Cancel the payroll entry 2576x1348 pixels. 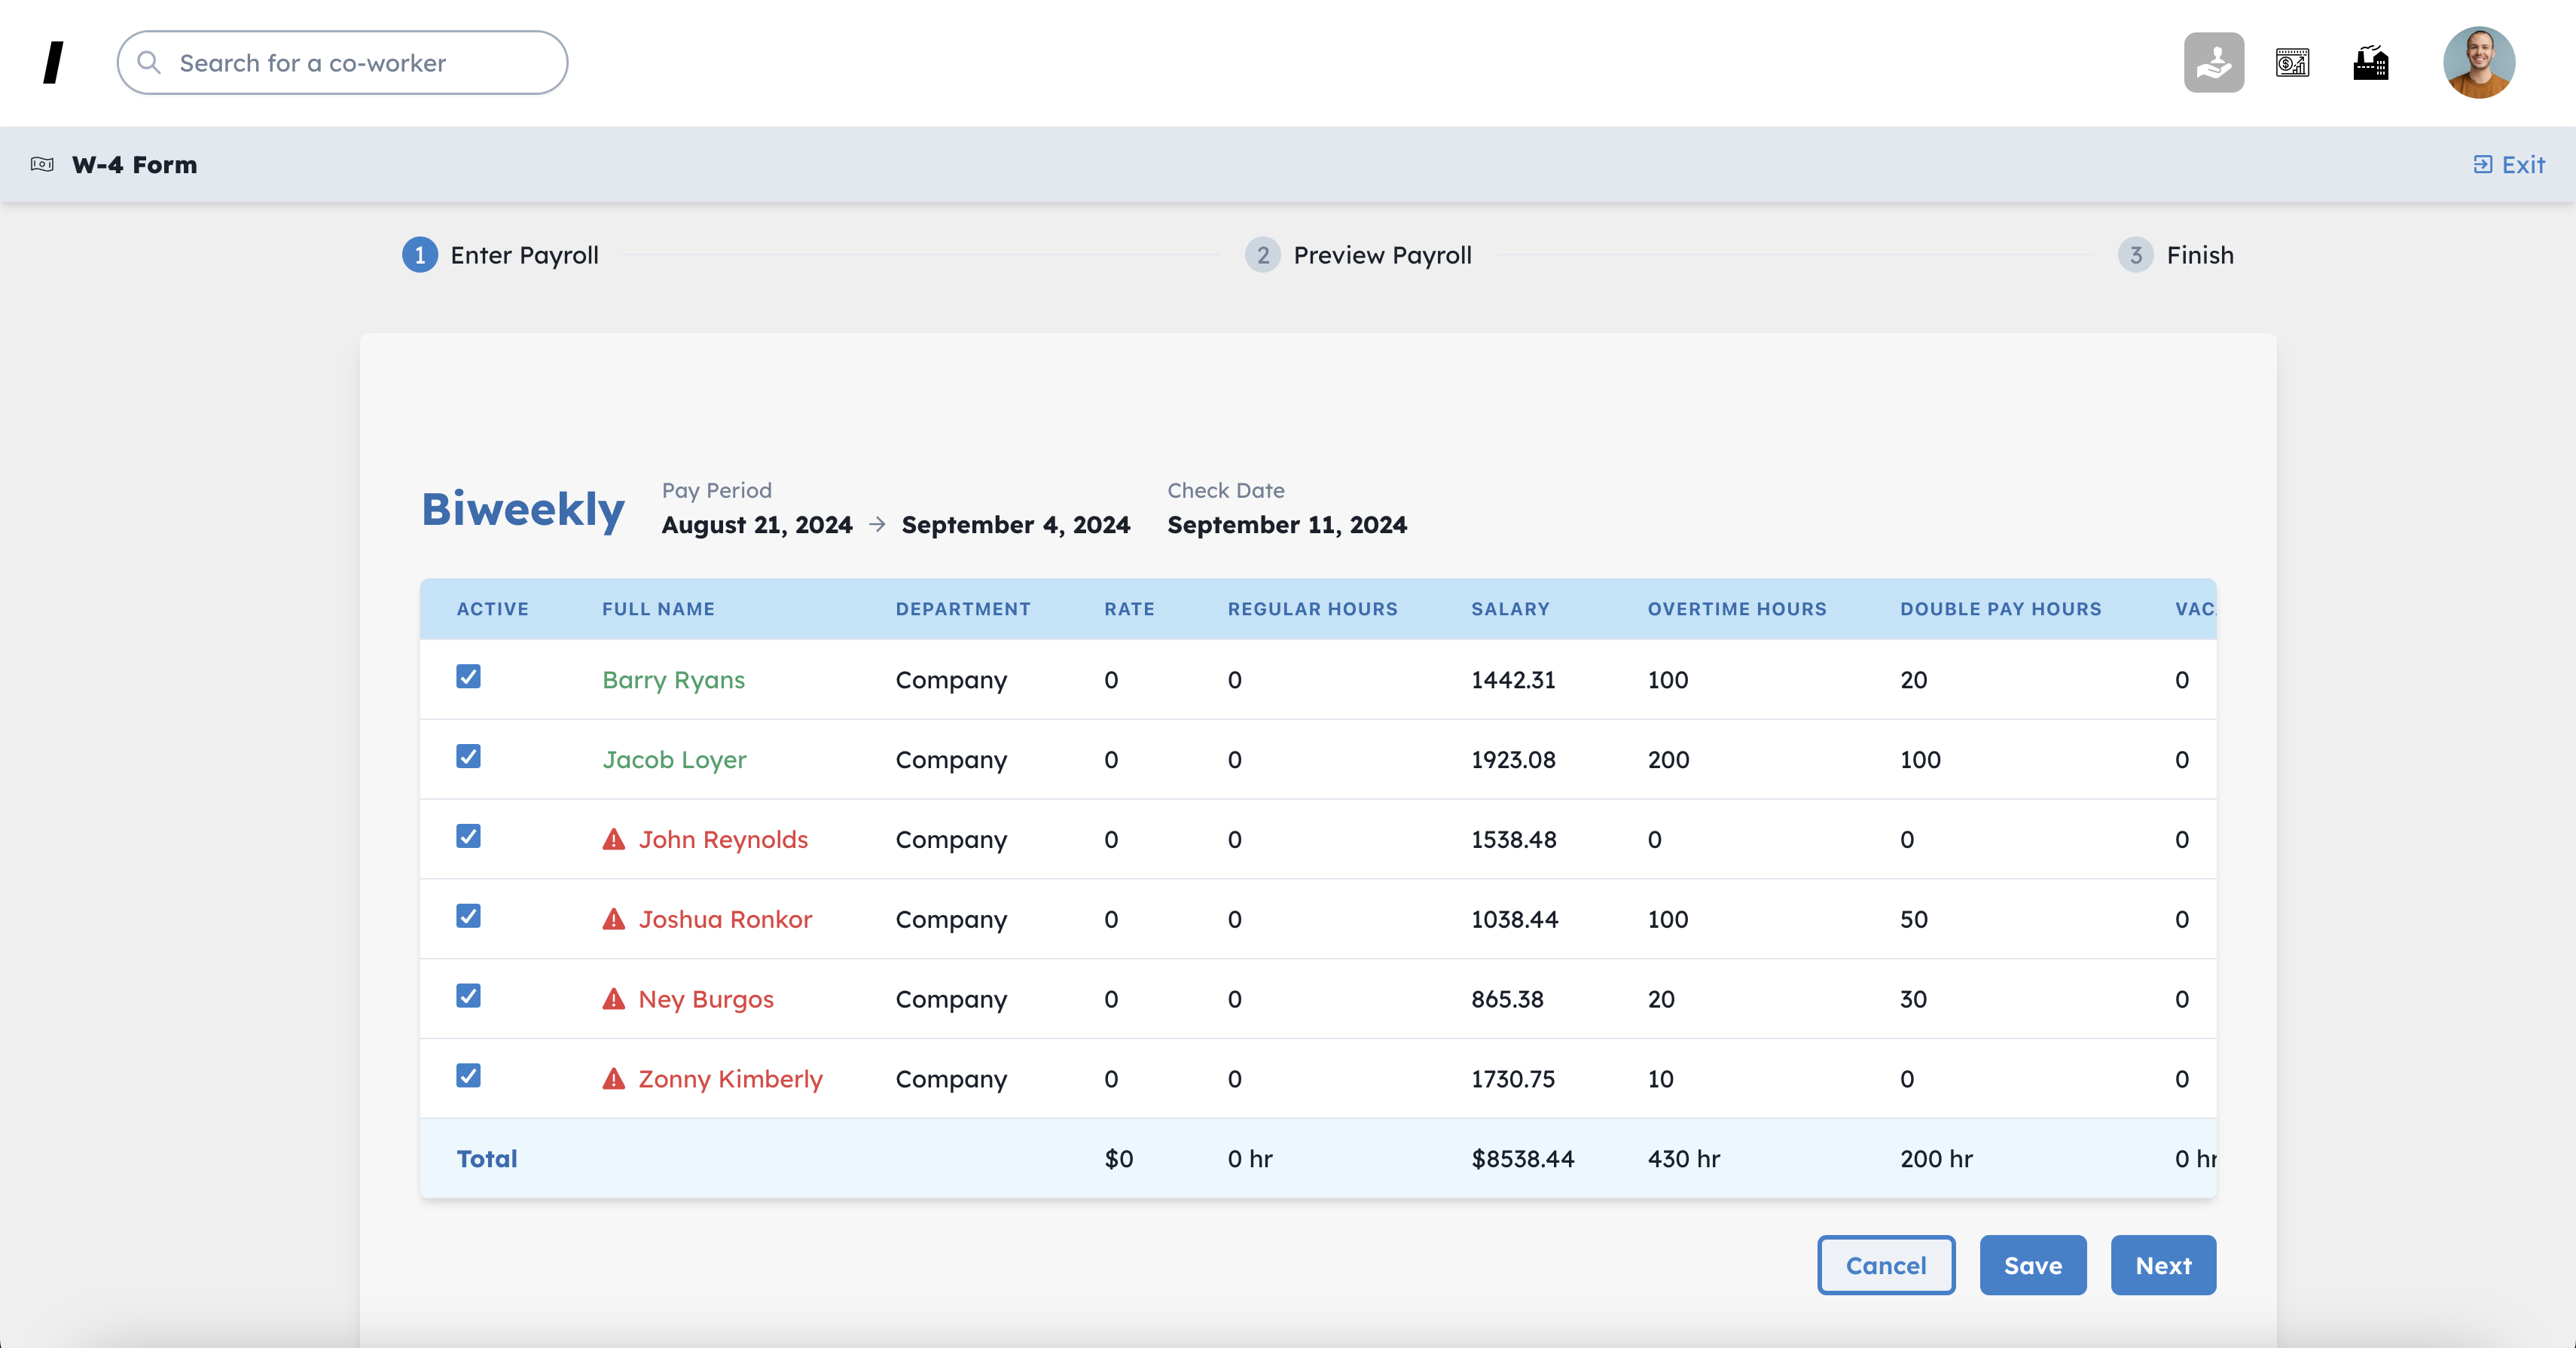(x=1885, y=1265)
